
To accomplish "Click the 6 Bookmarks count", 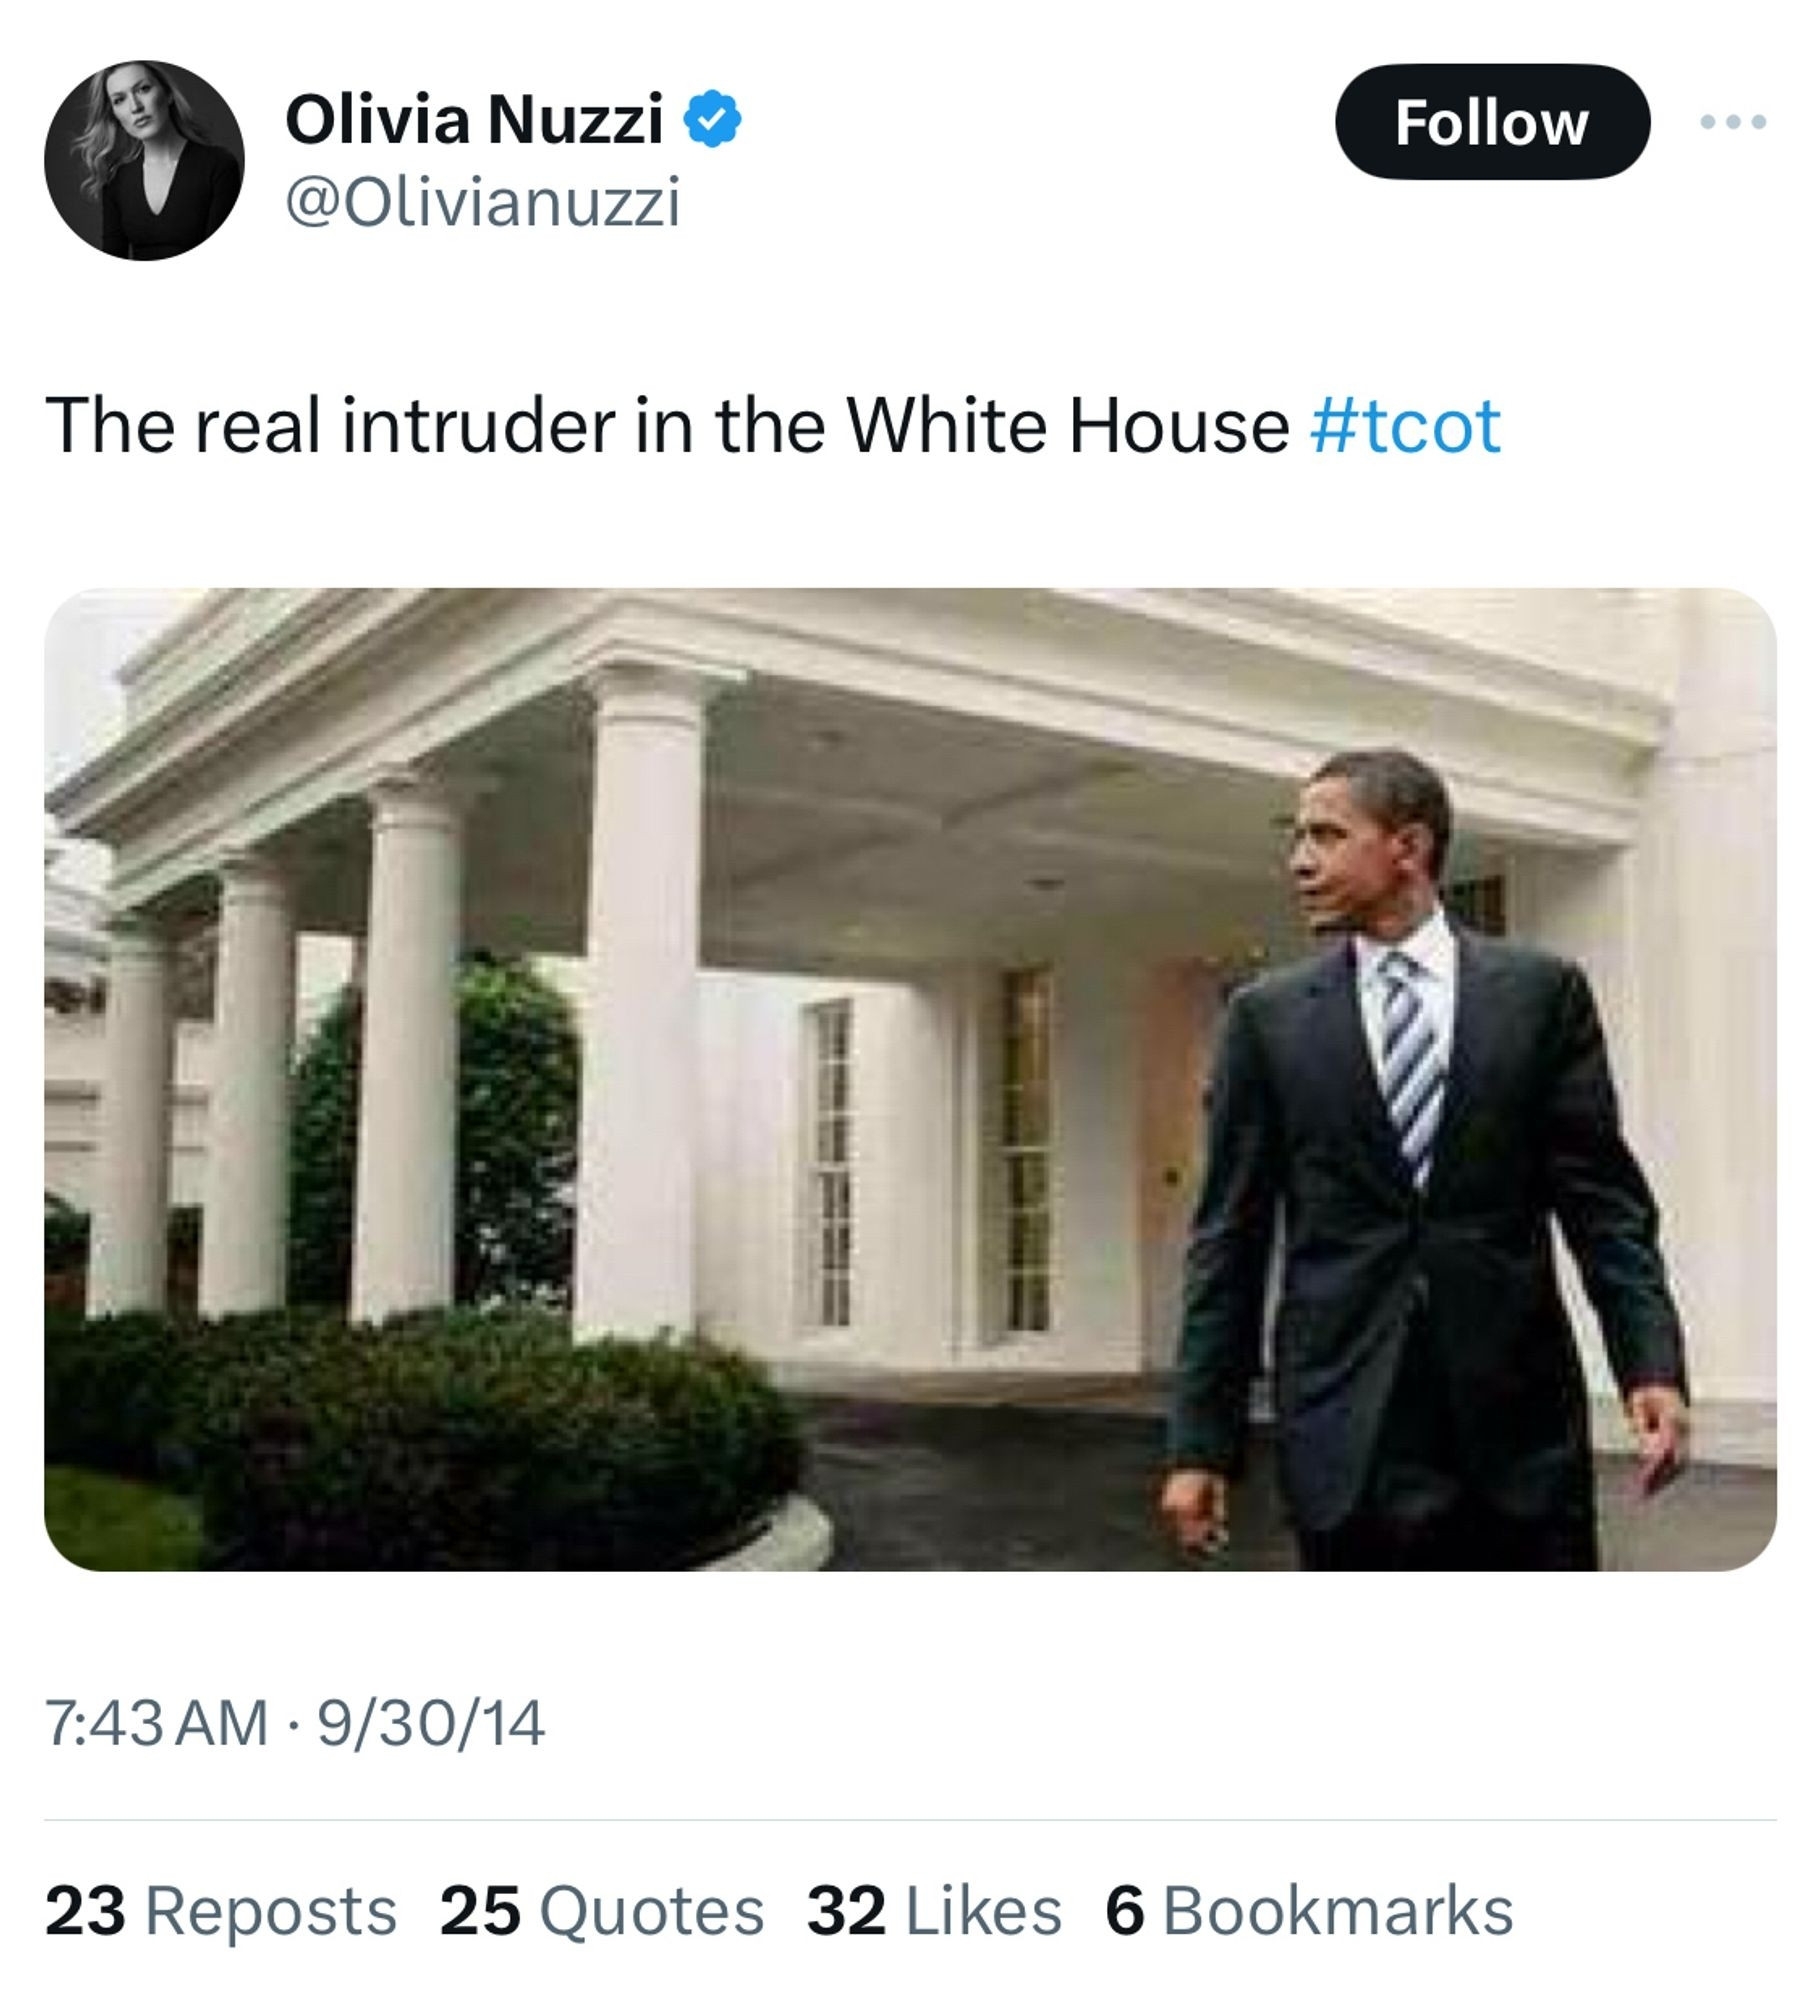I will 1308,1911.
